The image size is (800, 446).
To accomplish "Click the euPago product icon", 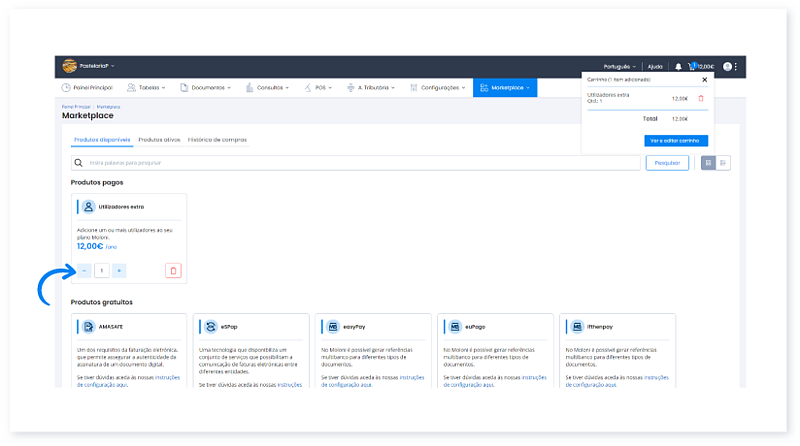I will click(455, 327).
